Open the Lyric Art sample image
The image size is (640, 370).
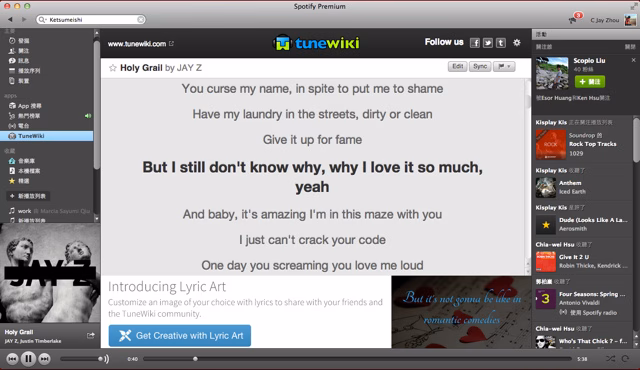pyautogui.click(x=461, y=312)
